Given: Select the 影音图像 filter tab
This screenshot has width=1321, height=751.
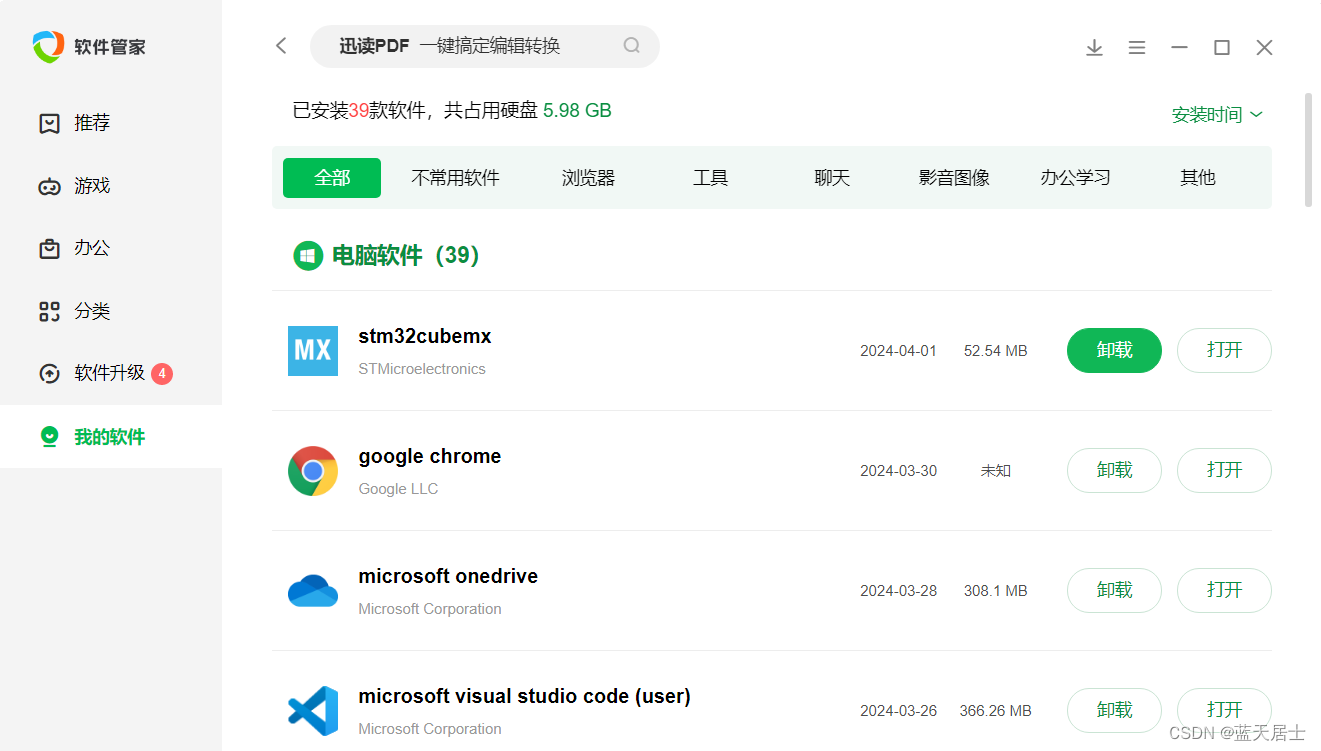Looking at the screenshot, I should click(x=954, y=178).
